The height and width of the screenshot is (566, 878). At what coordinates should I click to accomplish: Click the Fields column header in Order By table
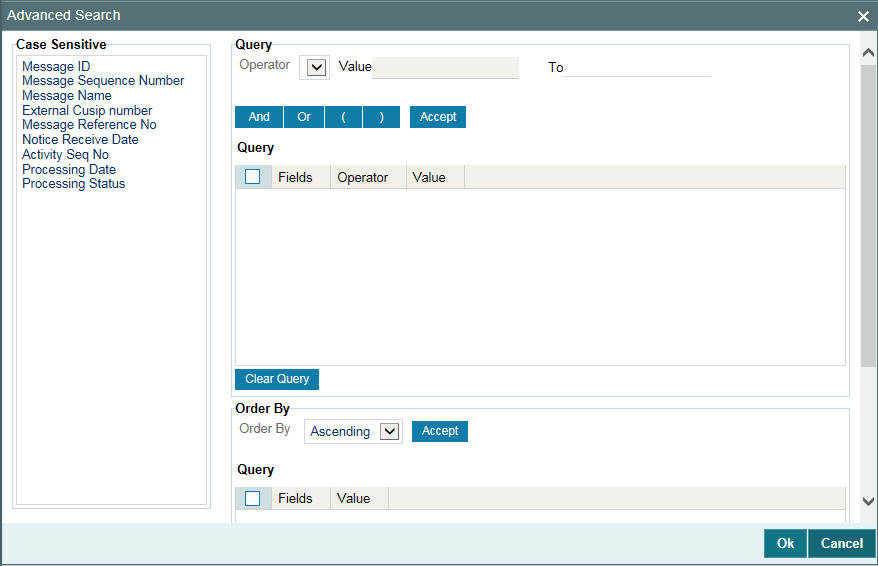[301, 498]
